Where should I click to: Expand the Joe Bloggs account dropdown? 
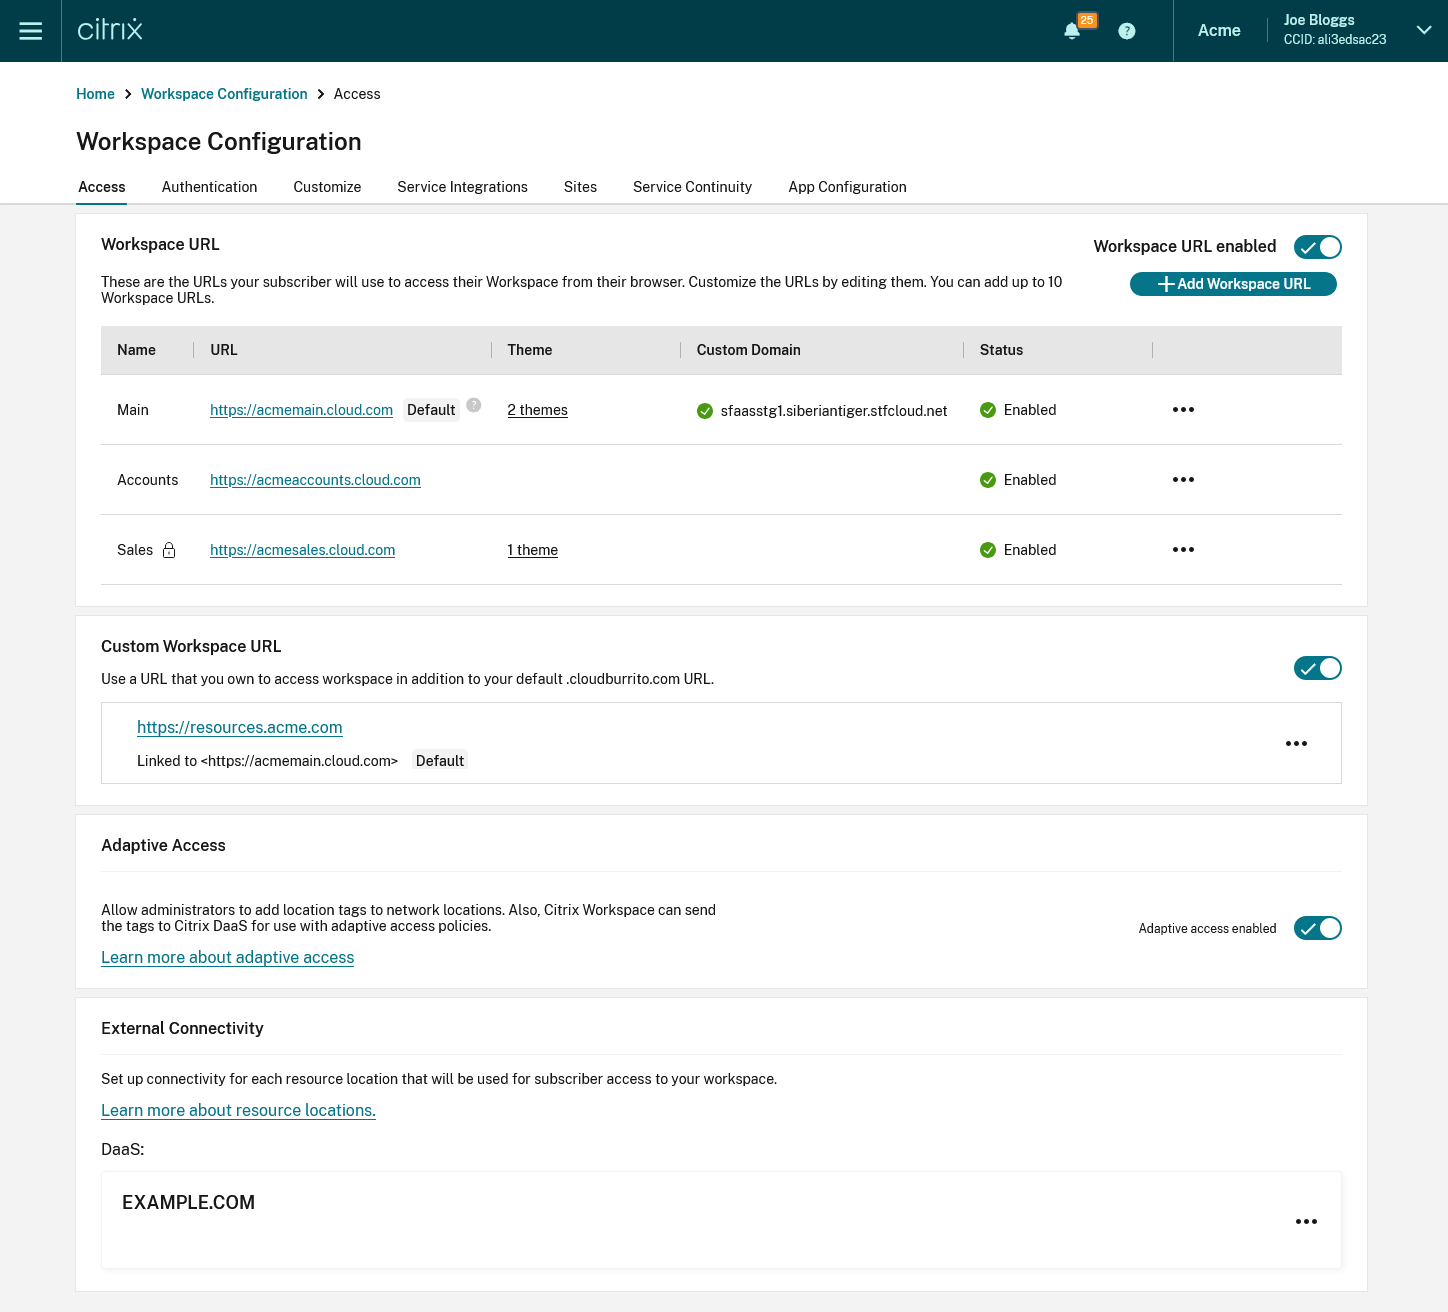(1423, 31)
